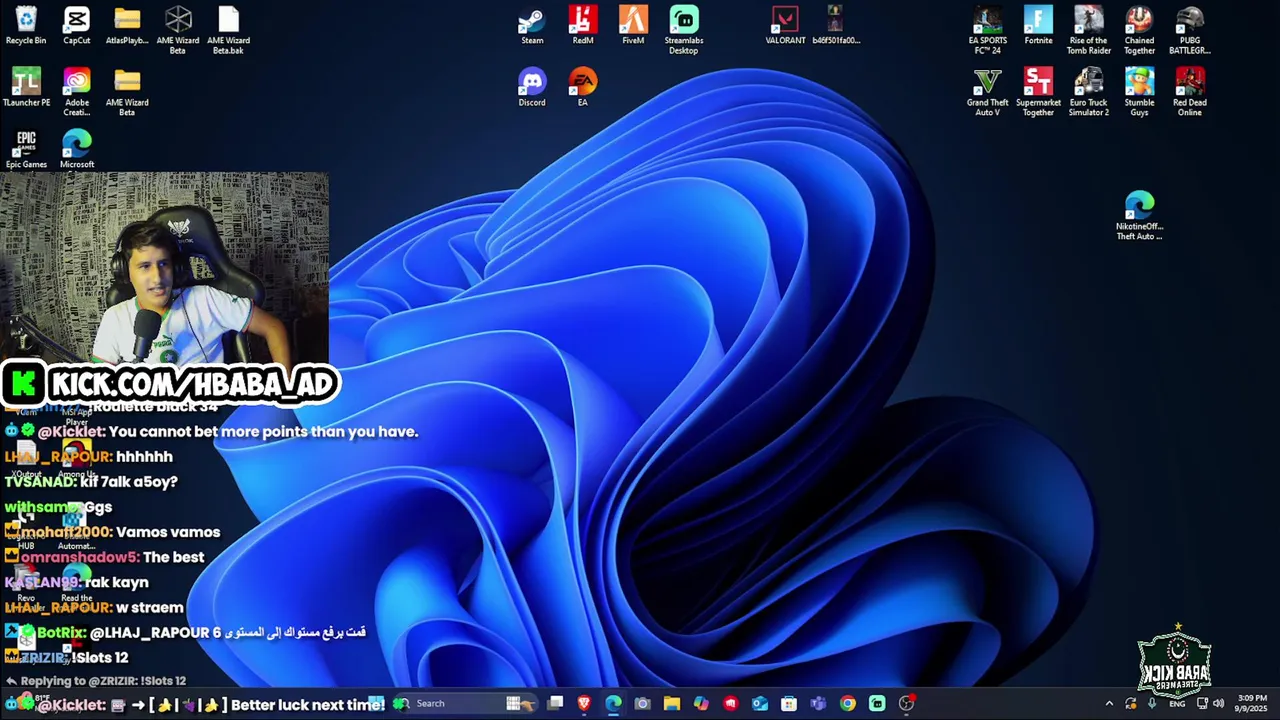Open Rise of the Tomb Raider icon

(x=1089, y=30)
